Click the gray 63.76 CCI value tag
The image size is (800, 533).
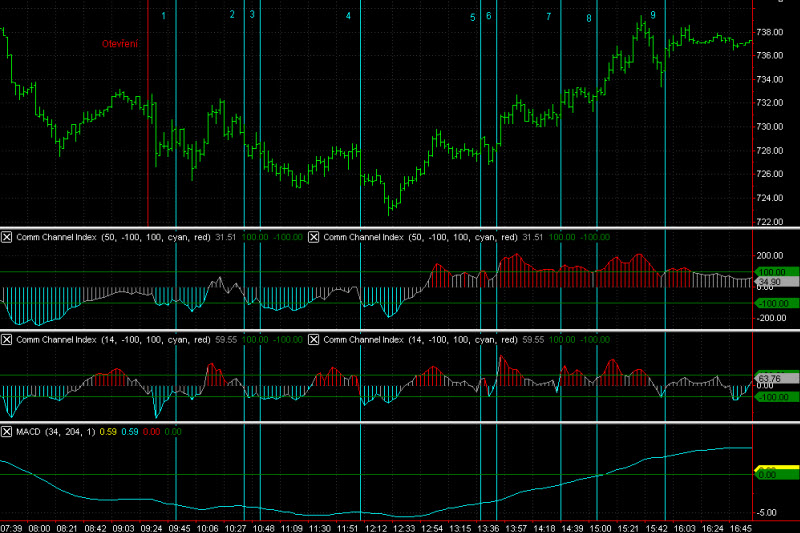pos(777,378)
